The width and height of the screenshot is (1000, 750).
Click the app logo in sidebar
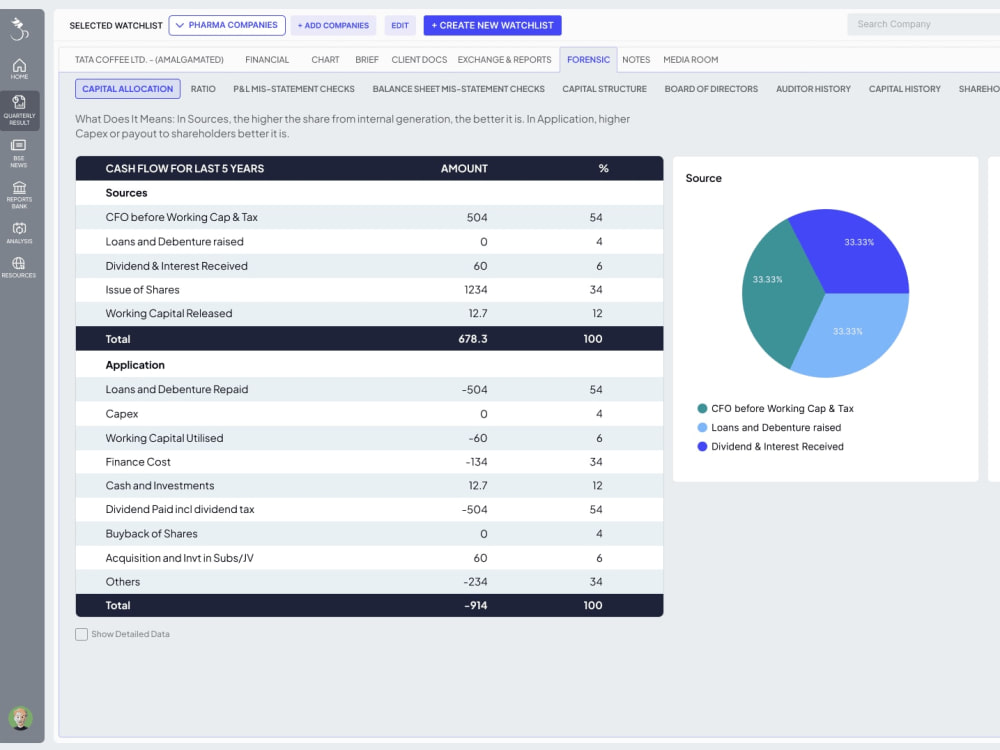(20, 29)
